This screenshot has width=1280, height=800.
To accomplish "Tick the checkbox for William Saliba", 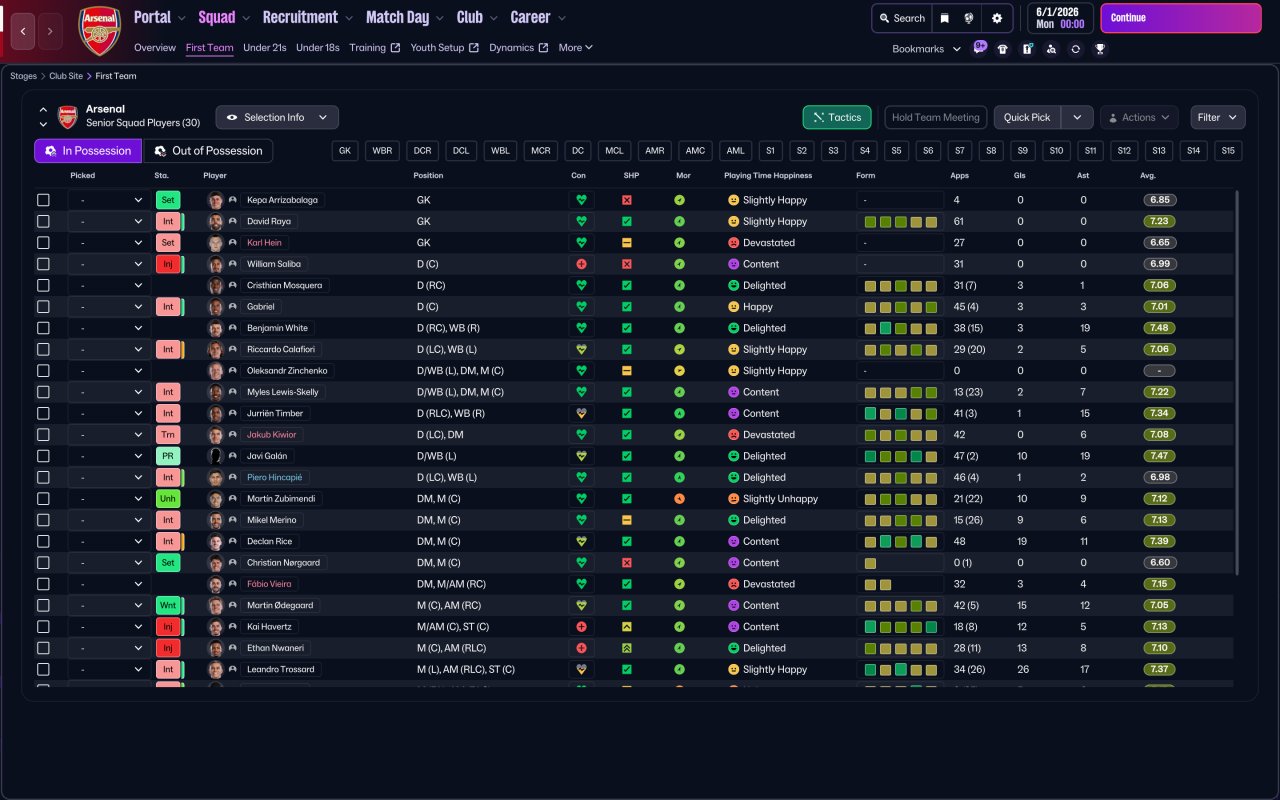I will [43, 264].
